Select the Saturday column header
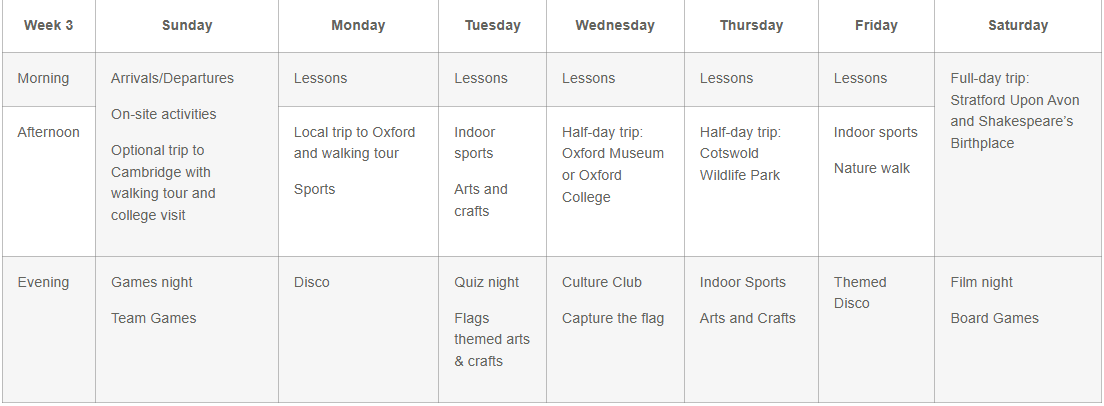The width and height of the screenshot is (1104, 406). point(1017,26)
